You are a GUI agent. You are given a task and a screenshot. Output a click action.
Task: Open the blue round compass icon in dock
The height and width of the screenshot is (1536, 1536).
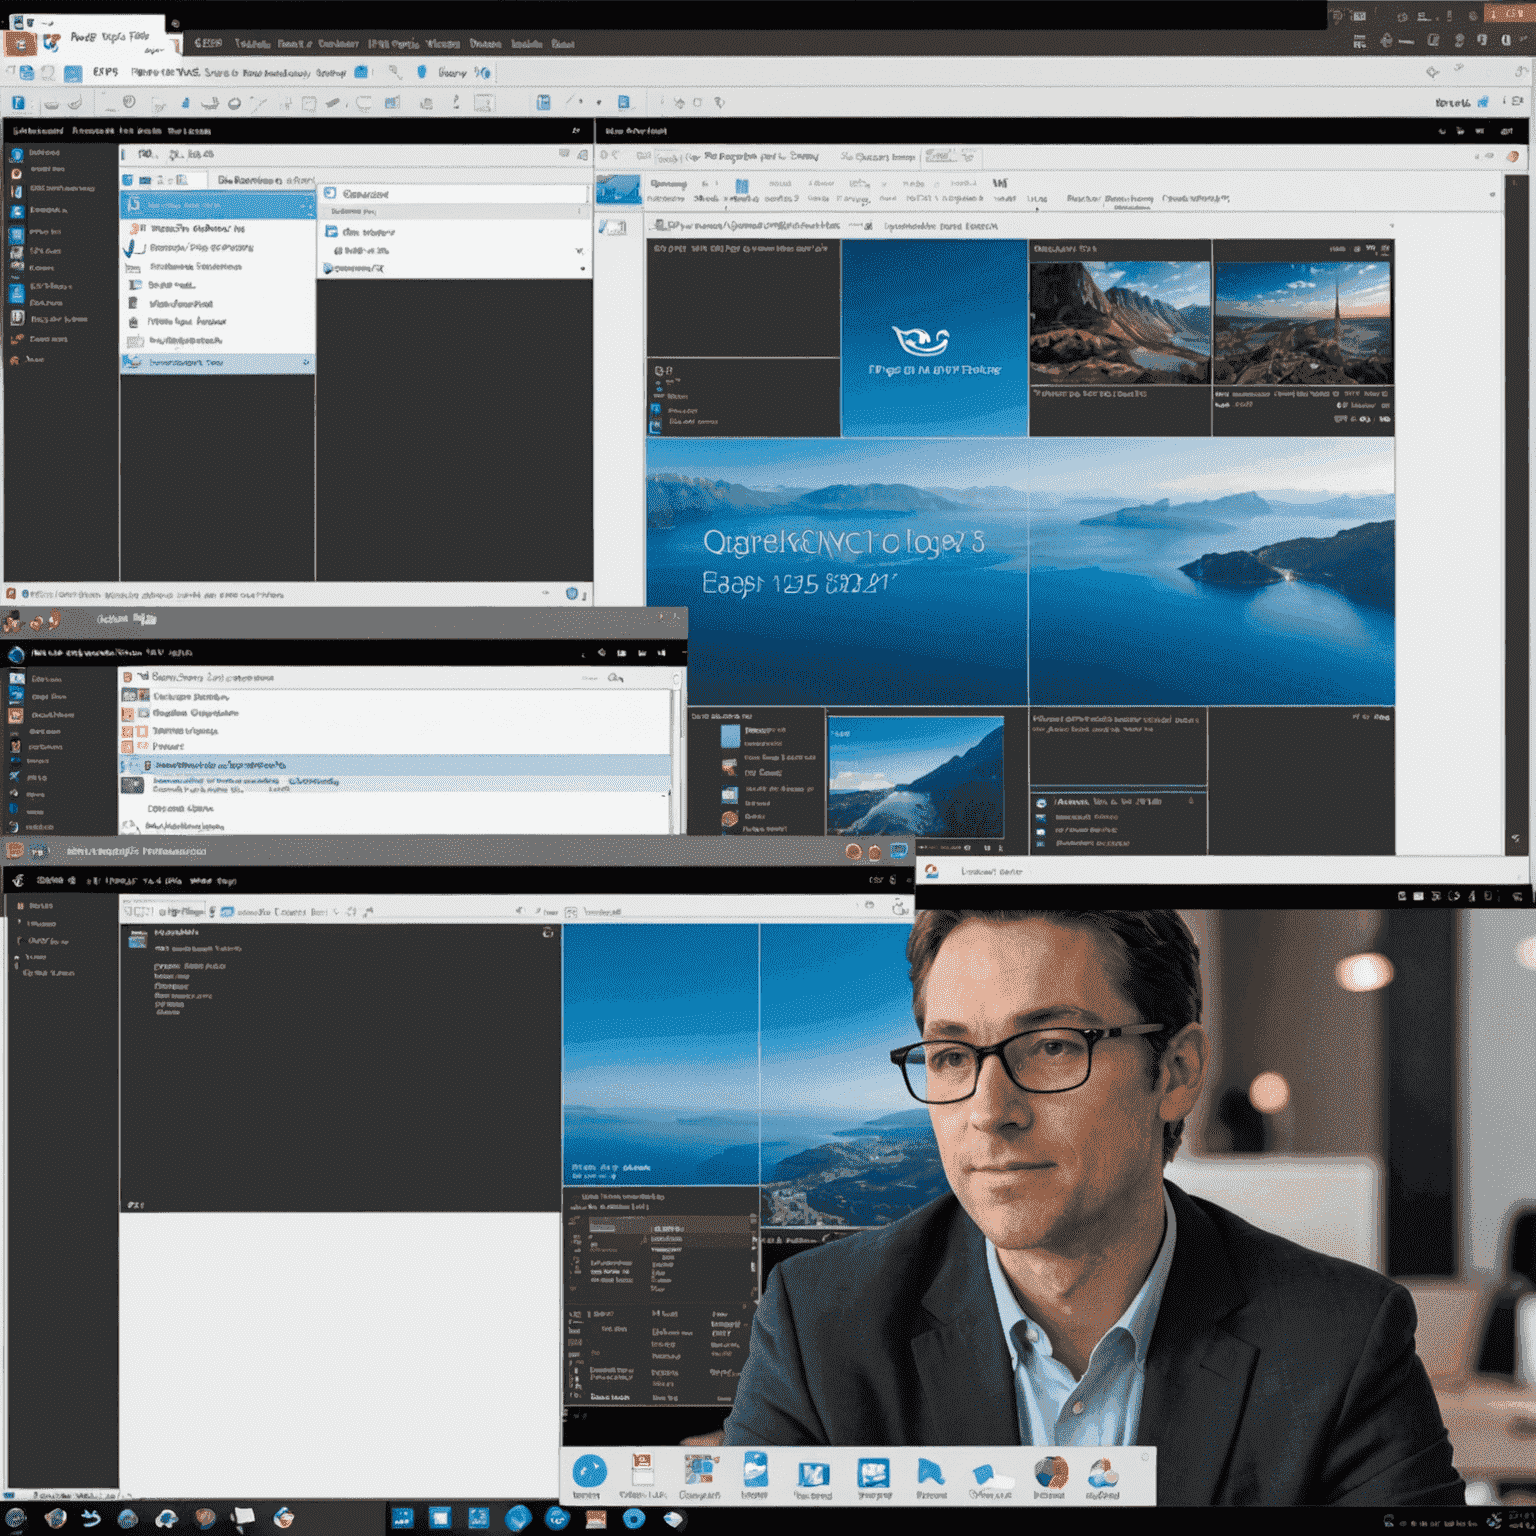point(589,1472)
